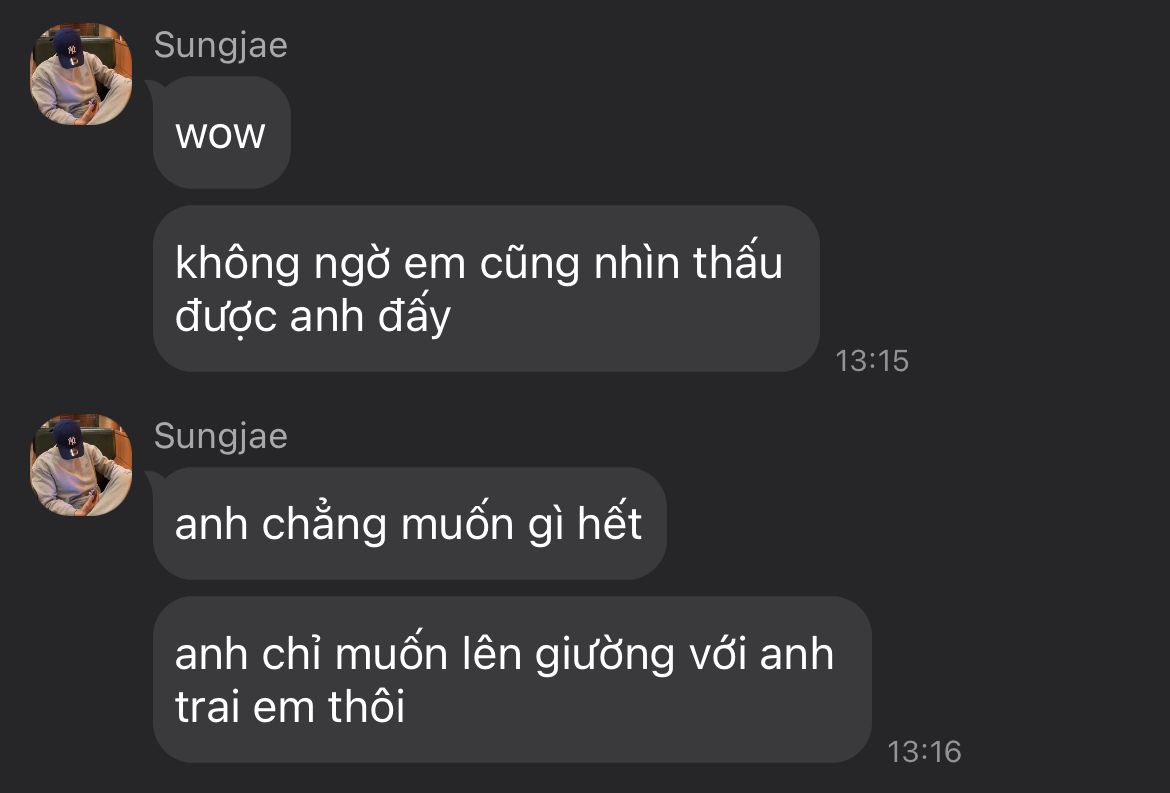Image resolution: width=1170 pixels, height=793 pixels.
Task: Click the Sungjae name above "wow"
Action: 220,46
